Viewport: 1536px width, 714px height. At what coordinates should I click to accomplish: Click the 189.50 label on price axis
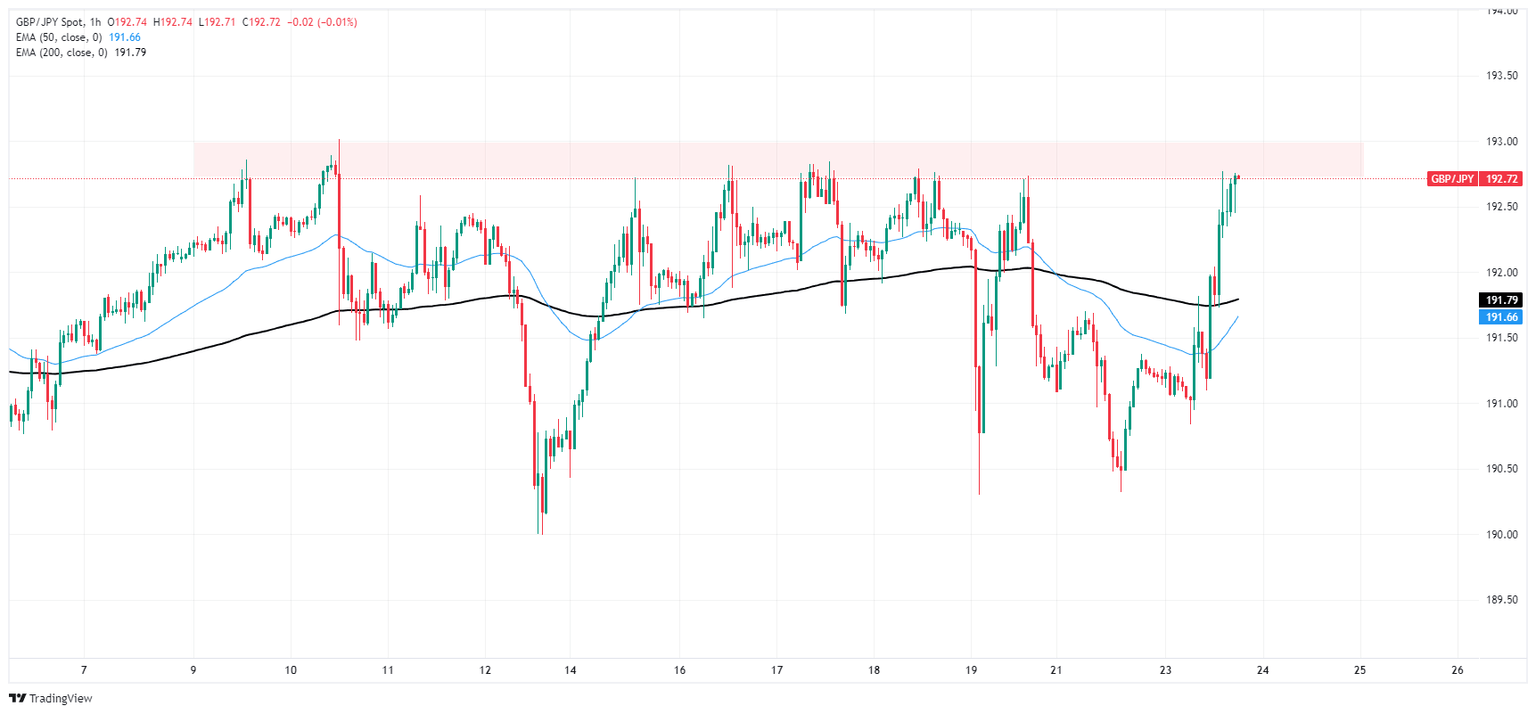click(1497, 601)
